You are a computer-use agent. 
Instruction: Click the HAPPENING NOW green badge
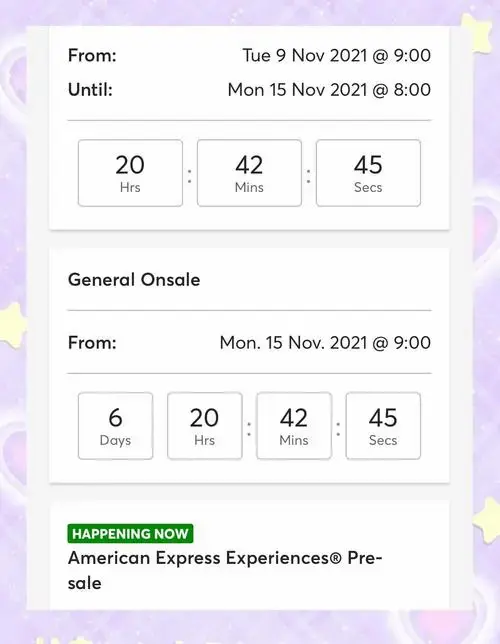pyautogui.click(x=130, y=534)
